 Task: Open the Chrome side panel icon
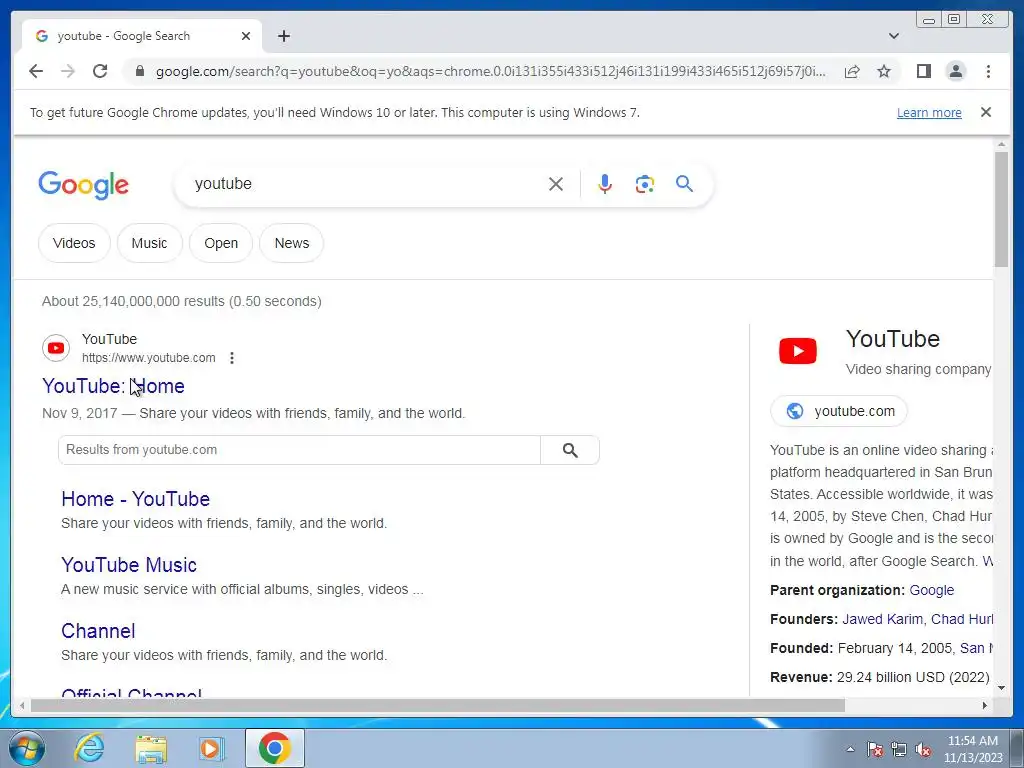coord(923,71)
